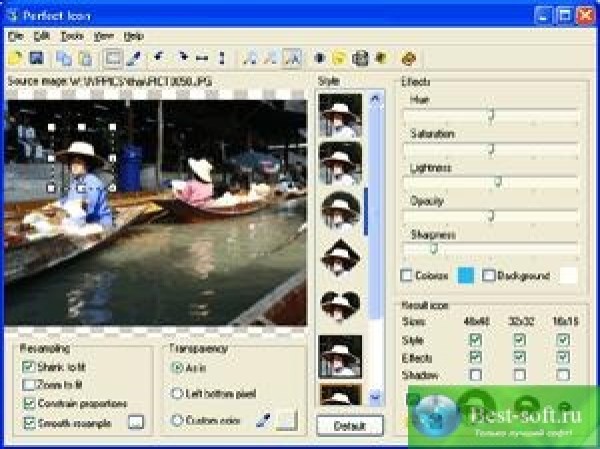
Task: Click the Paste toolbar icon
Action: (85, 59)
